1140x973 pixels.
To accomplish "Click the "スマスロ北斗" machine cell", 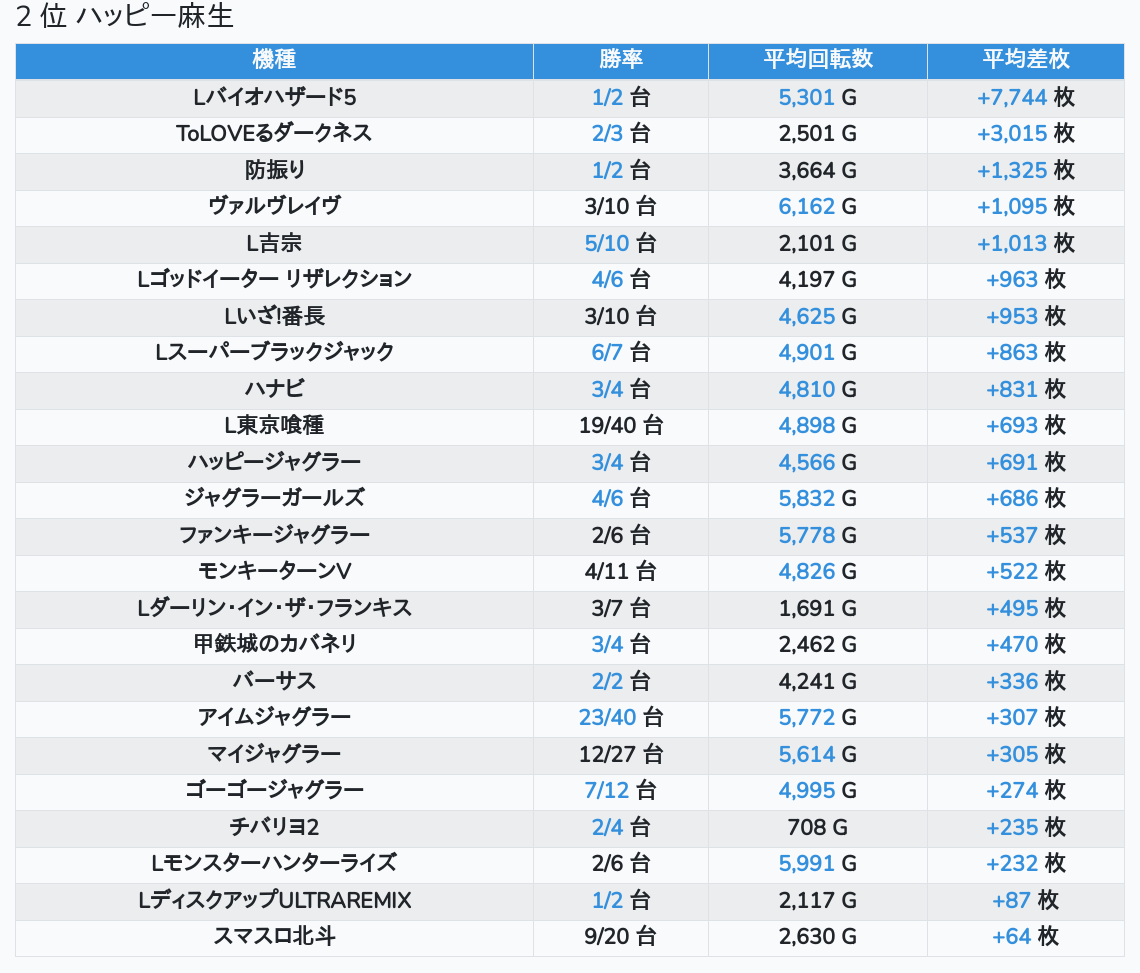I will [x=274, y=937].
